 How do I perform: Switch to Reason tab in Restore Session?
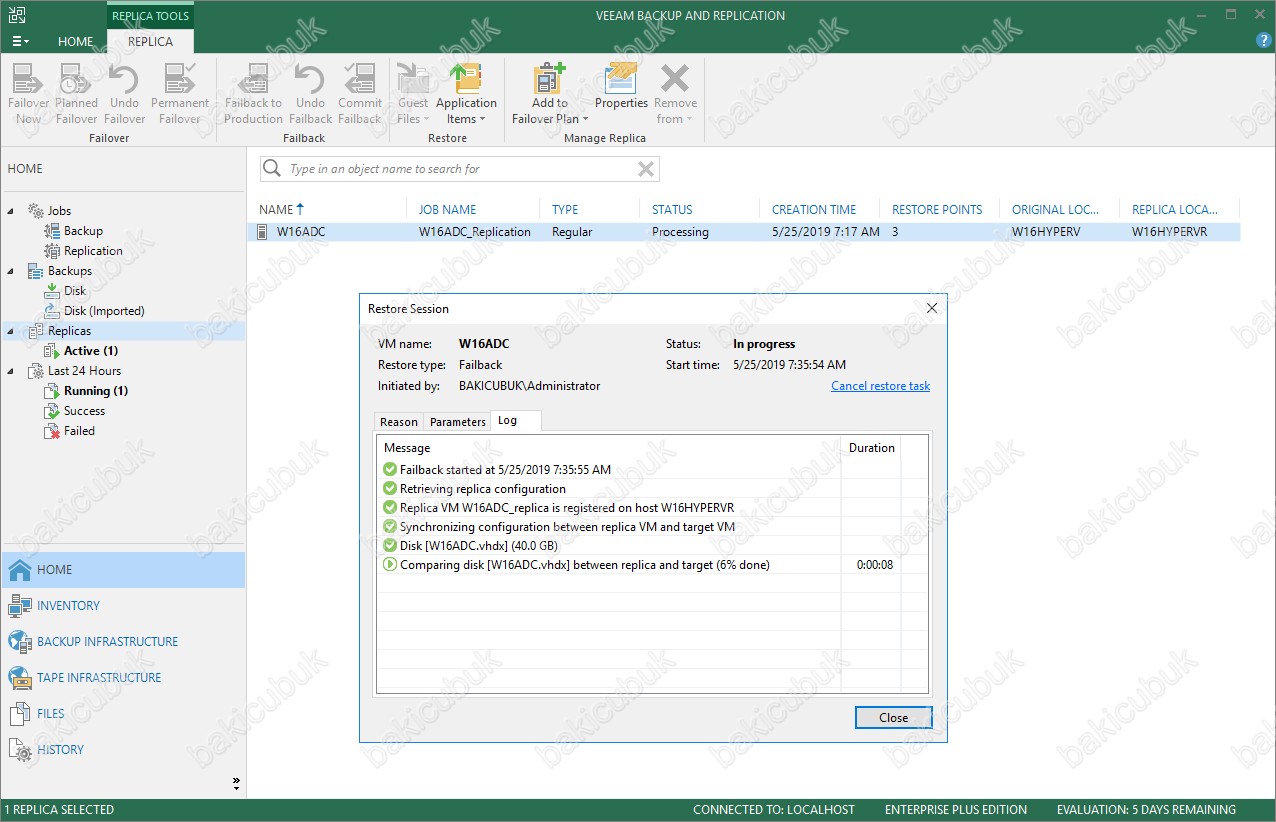point(399,422)
